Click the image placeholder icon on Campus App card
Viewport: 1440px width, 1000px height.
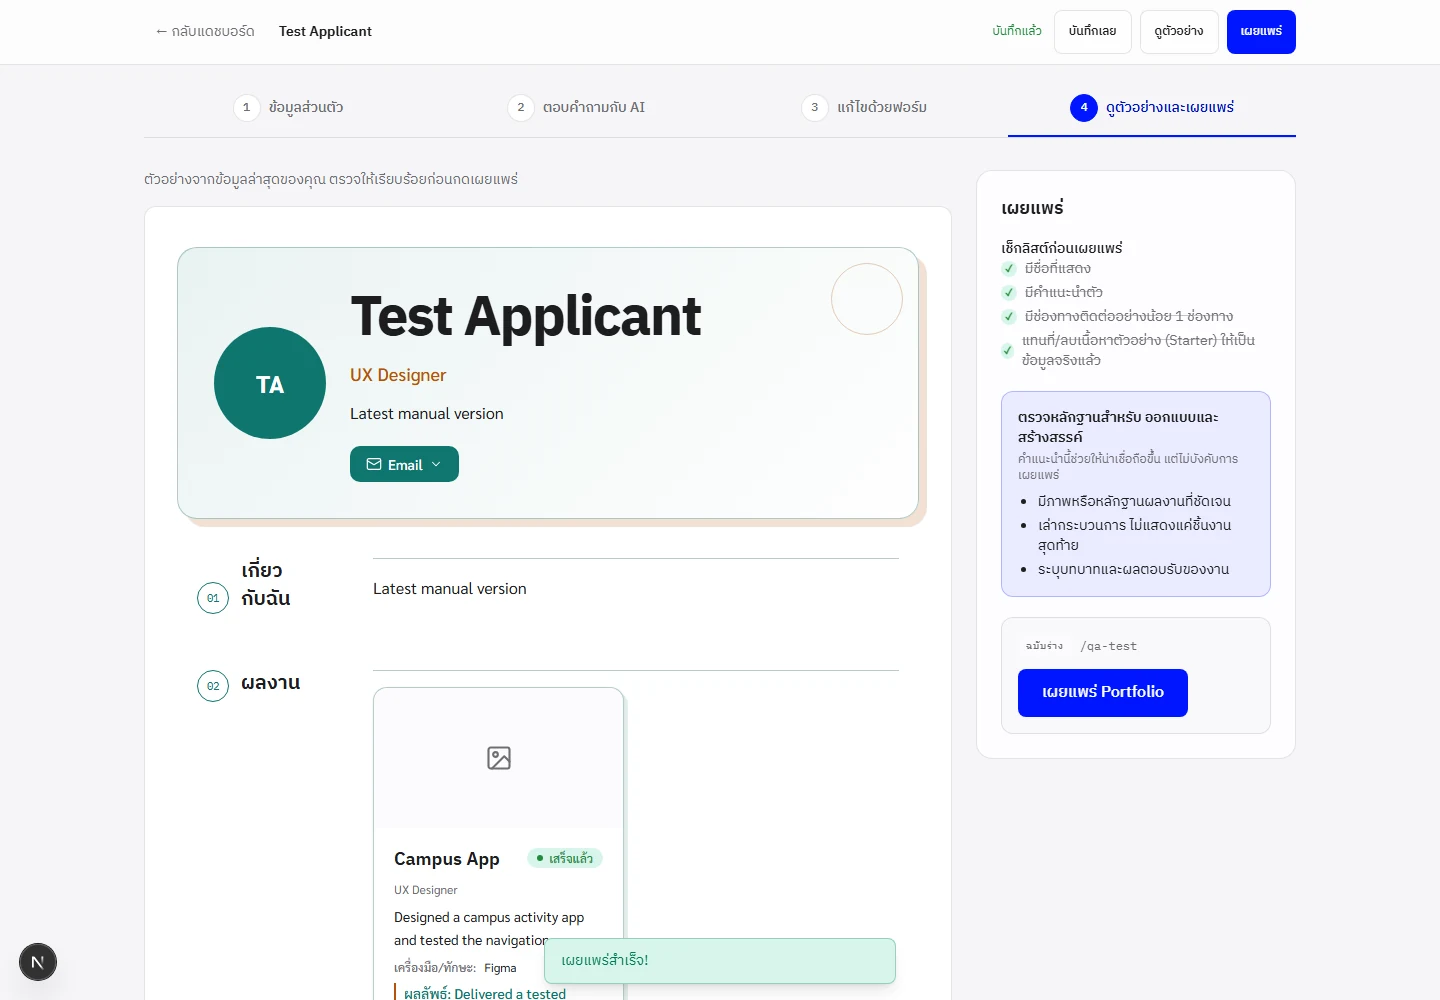pos(499,758)
